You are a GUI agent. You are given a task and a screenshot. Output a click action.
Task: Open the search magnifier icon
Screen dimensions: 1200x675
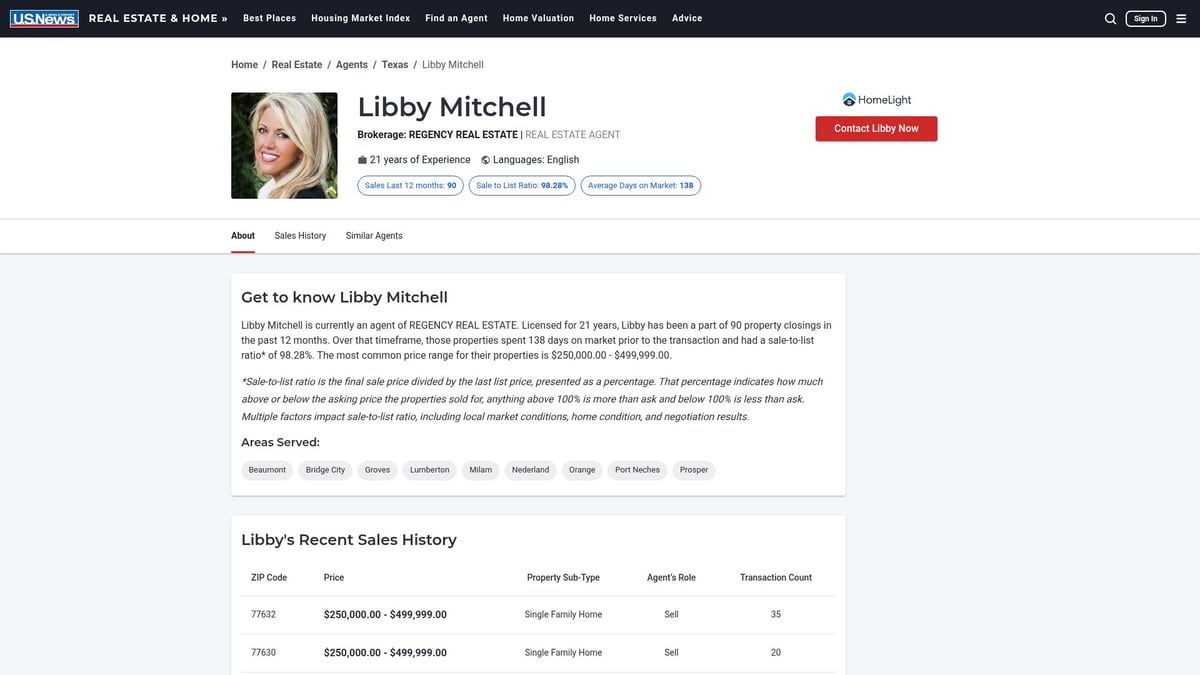pyautogui.click(x=1110, y=18)
